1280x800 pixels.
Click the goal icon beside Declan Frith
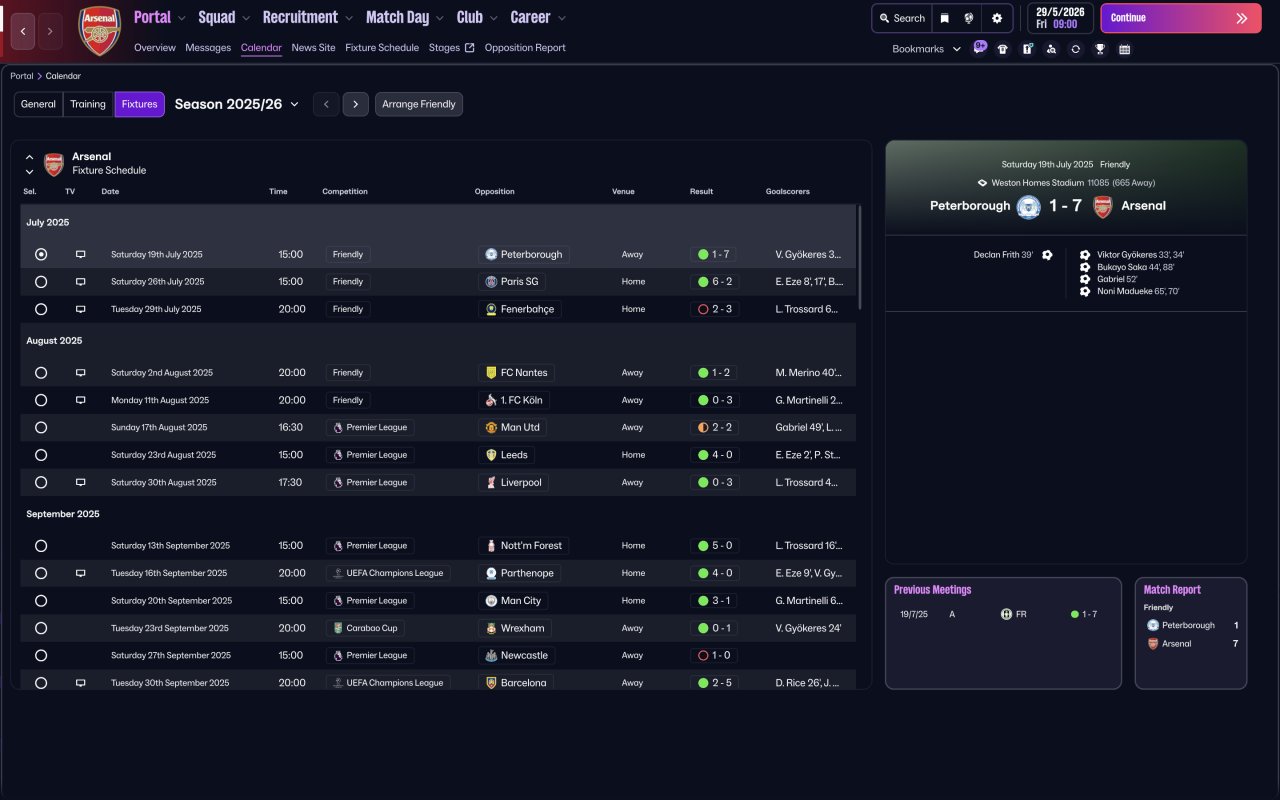click(1047, 255)
